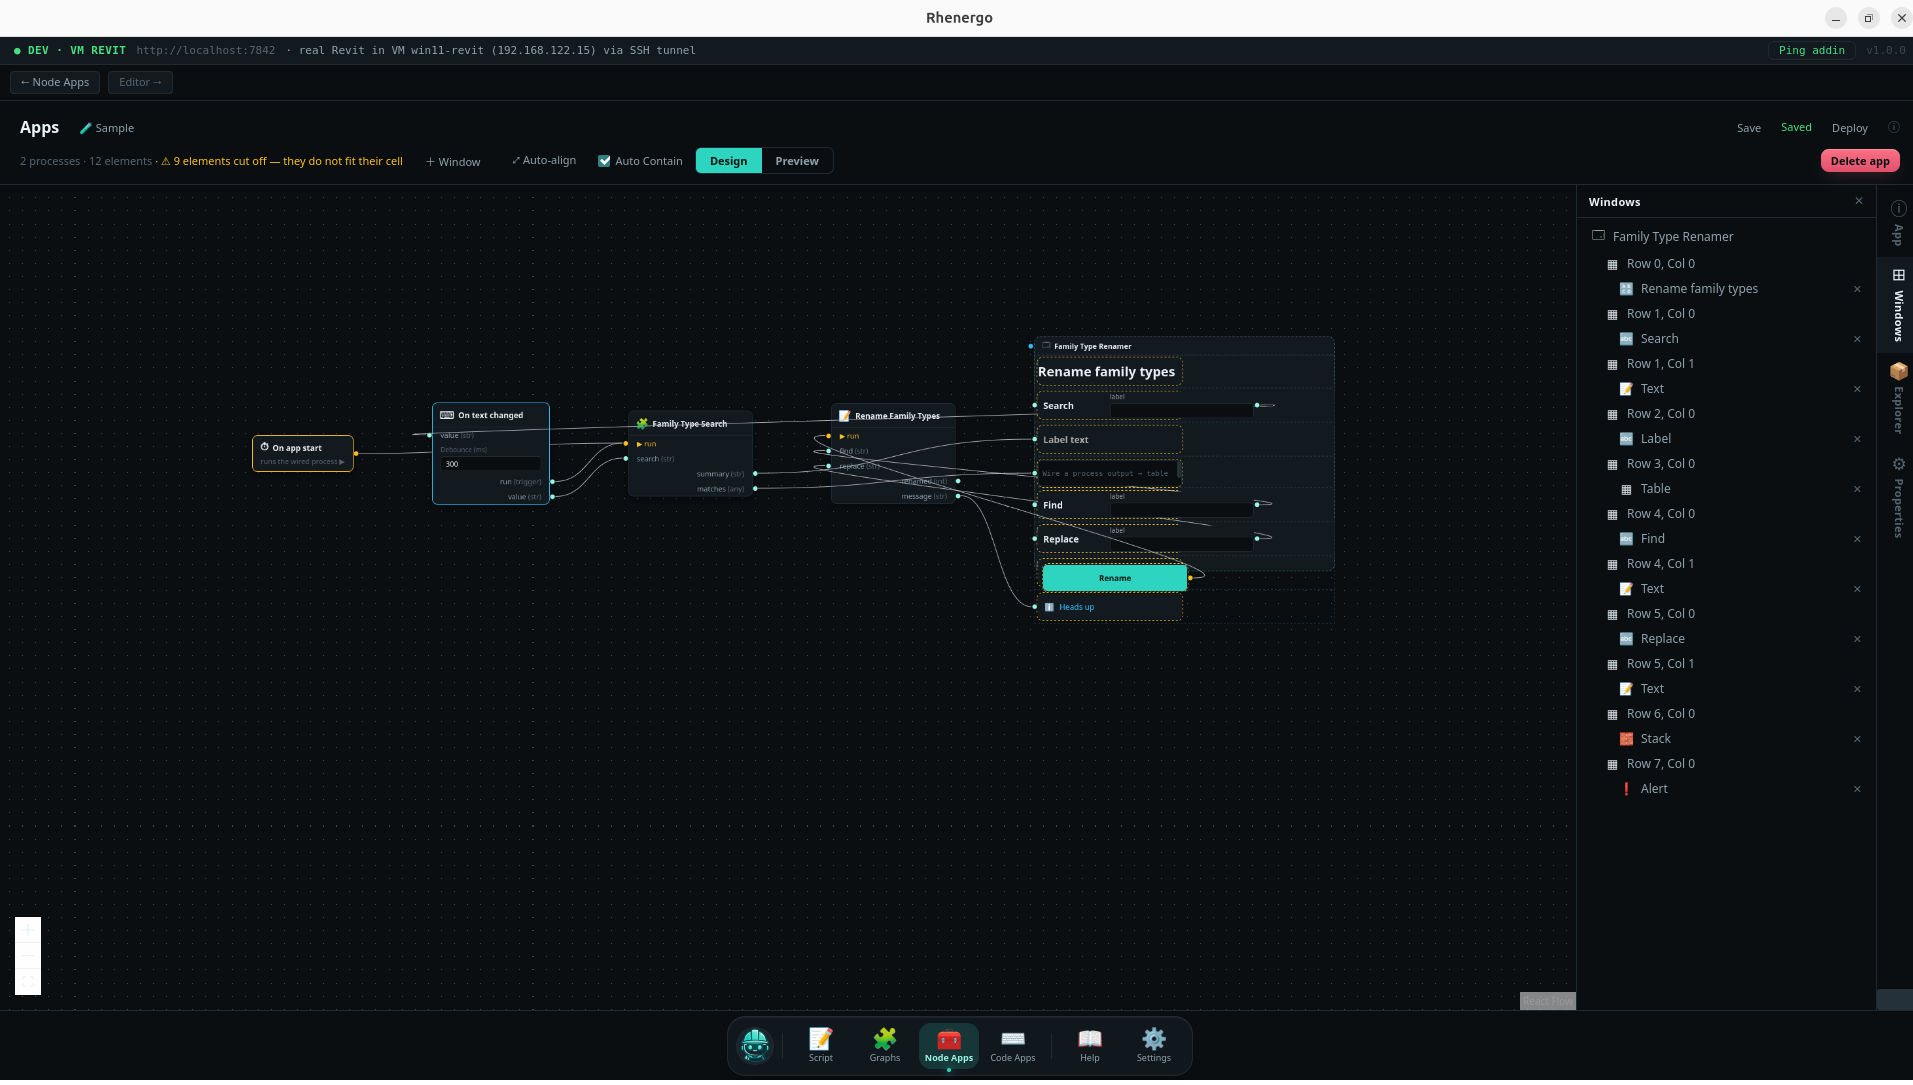Remove the Replace element from tree
The width and height of the screenshot is (1913, 1085).
pos(1857,639)
